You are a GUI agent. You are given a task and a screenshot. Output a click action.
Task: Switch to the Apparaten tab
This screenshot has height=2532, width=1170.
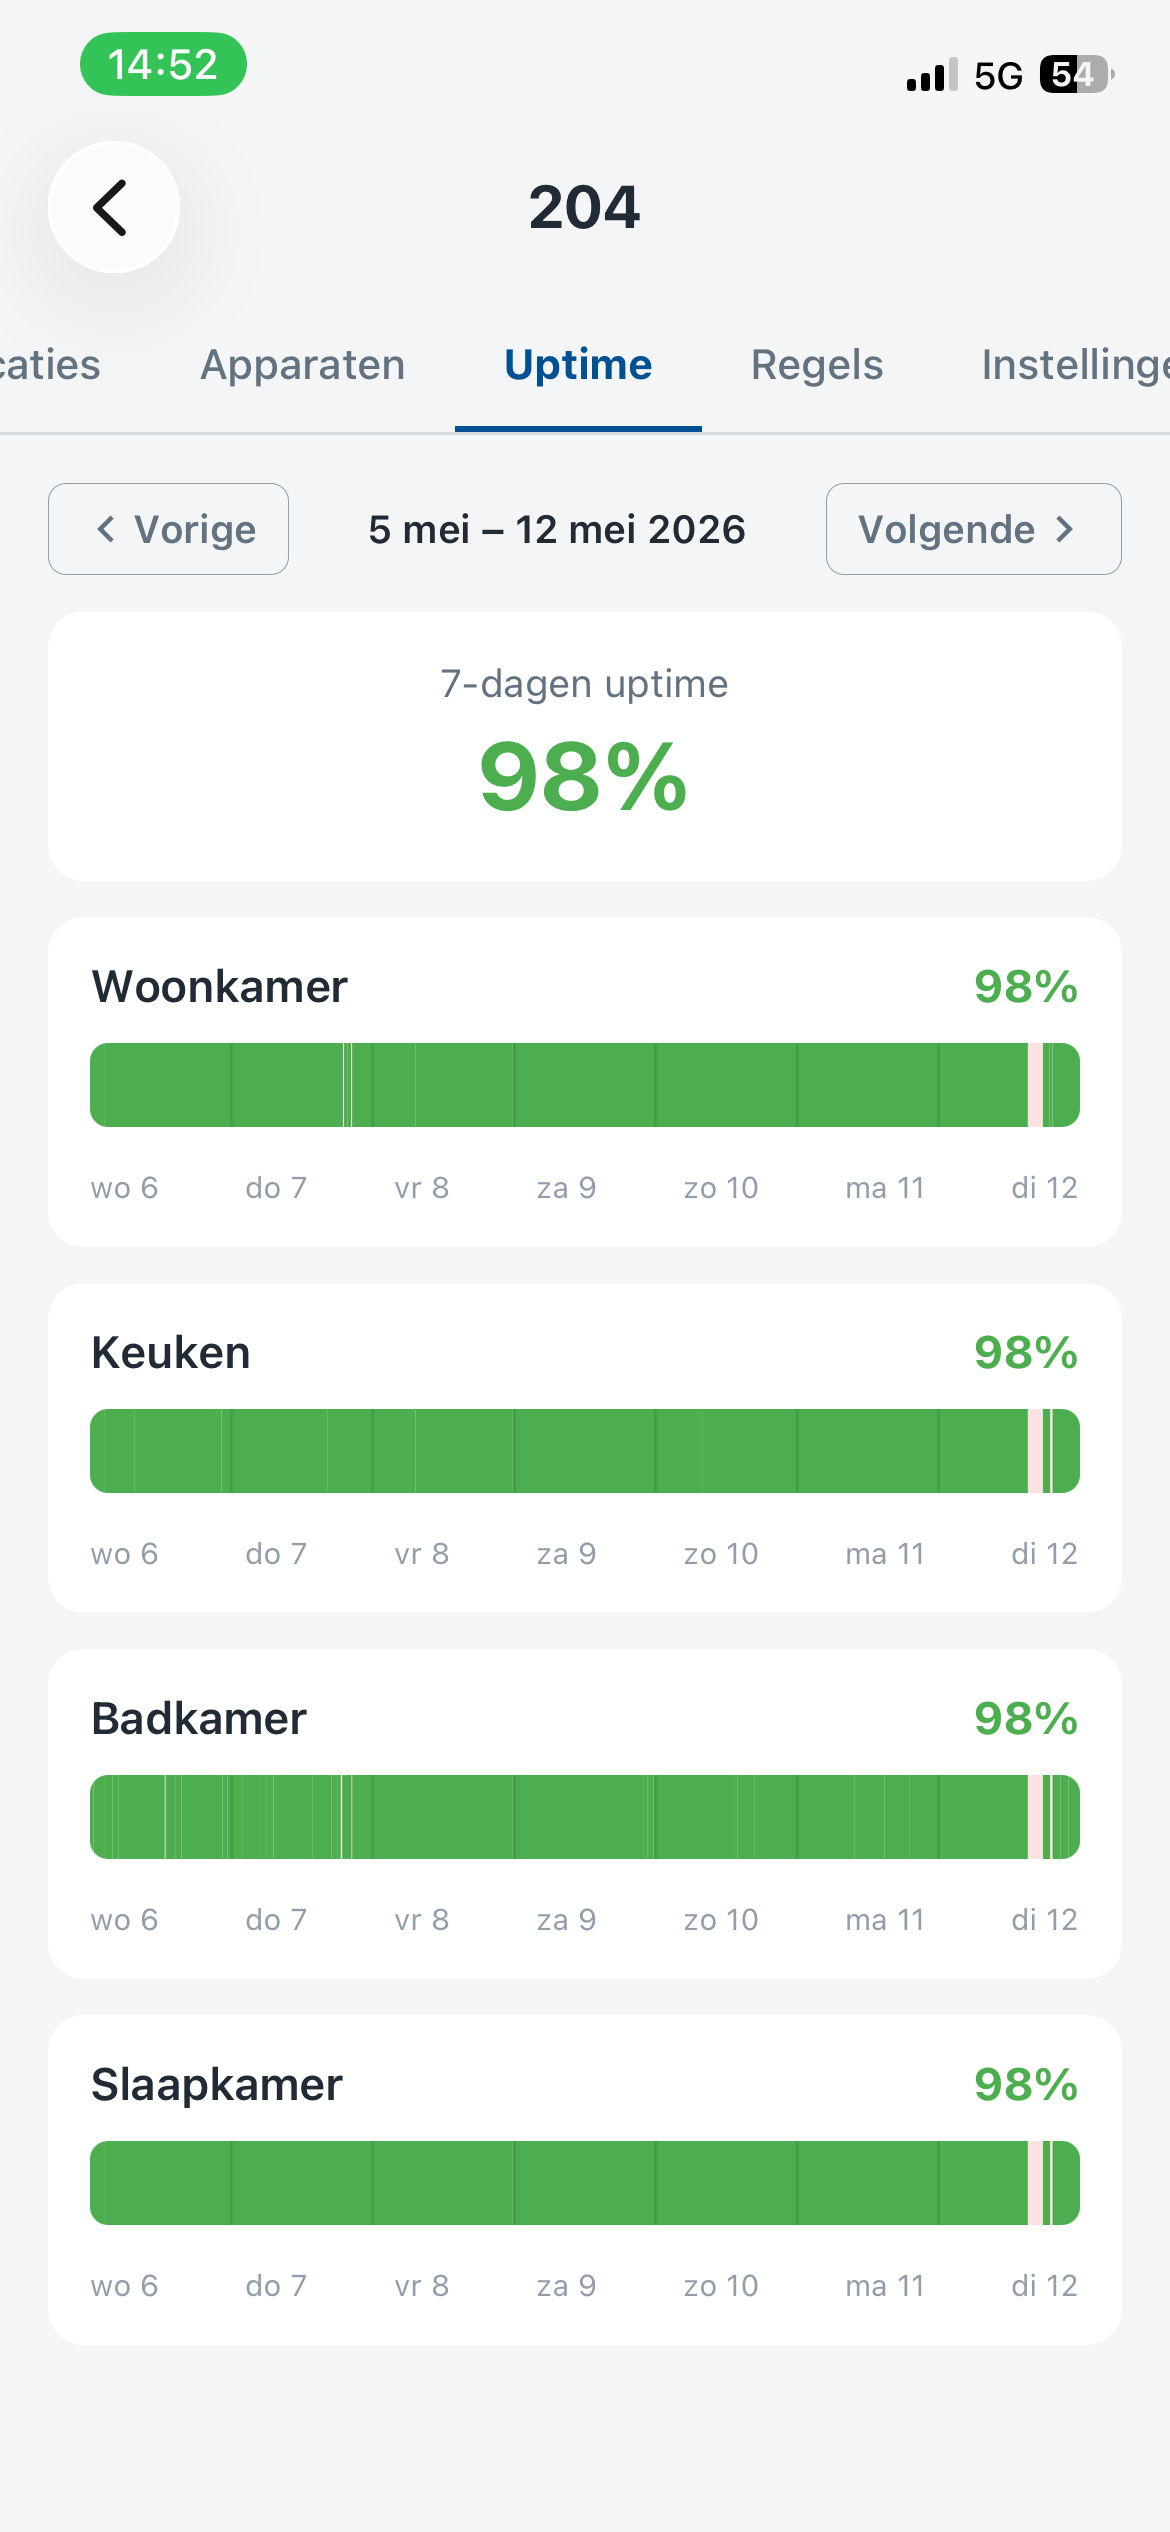pyautogui.click(x=303, y=365)
